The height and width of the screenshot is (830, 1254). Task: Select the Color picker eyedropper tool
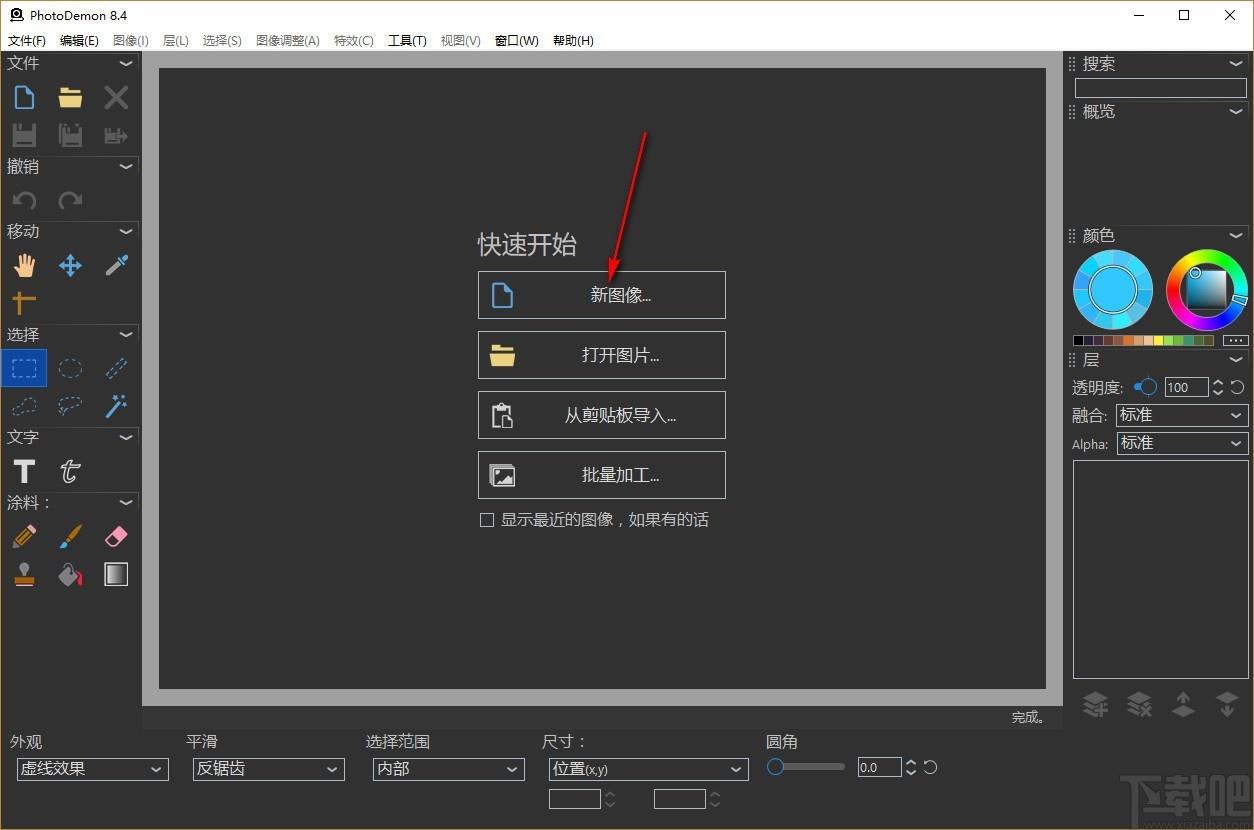coord(116,265)
